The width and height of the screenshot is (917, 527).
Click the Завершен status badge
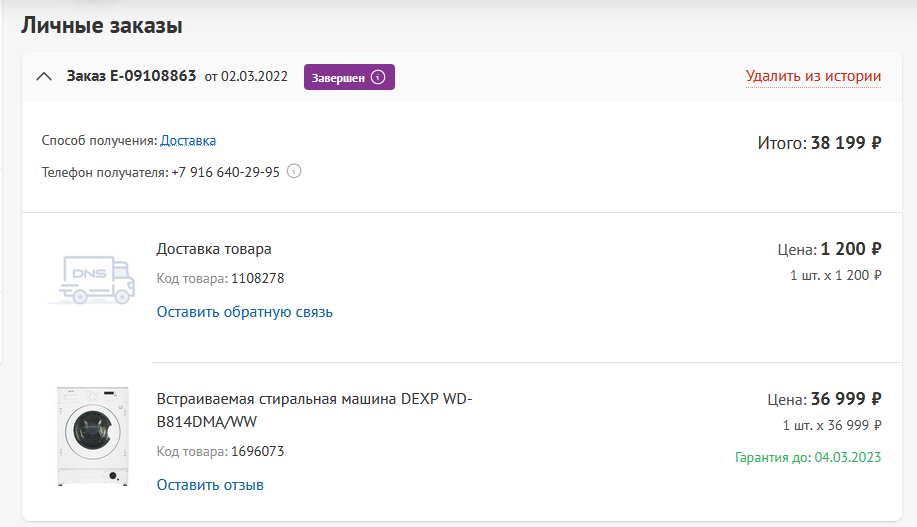pos(349,77)
